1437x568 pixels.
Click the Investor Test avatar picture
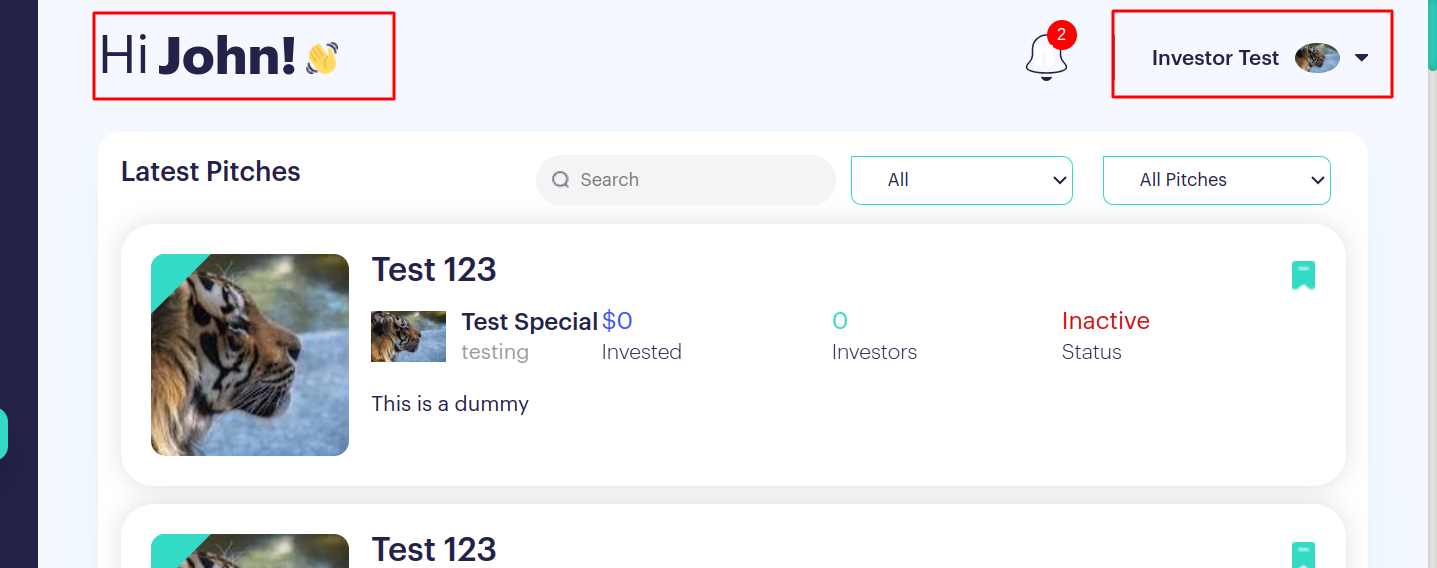(x=1317, y=58)
